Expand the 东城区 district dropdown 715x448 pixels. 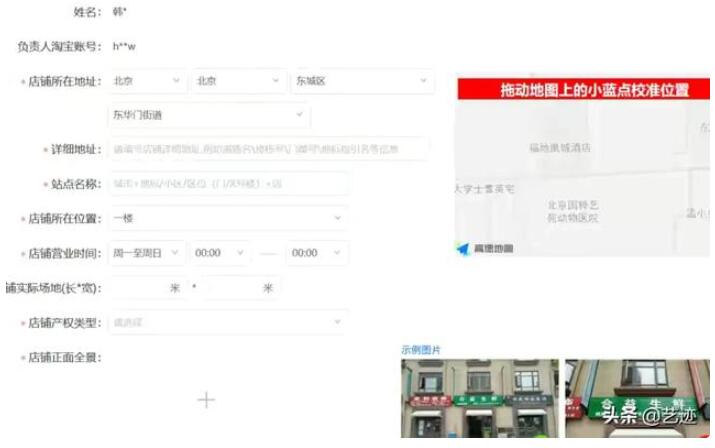point(361,81)
